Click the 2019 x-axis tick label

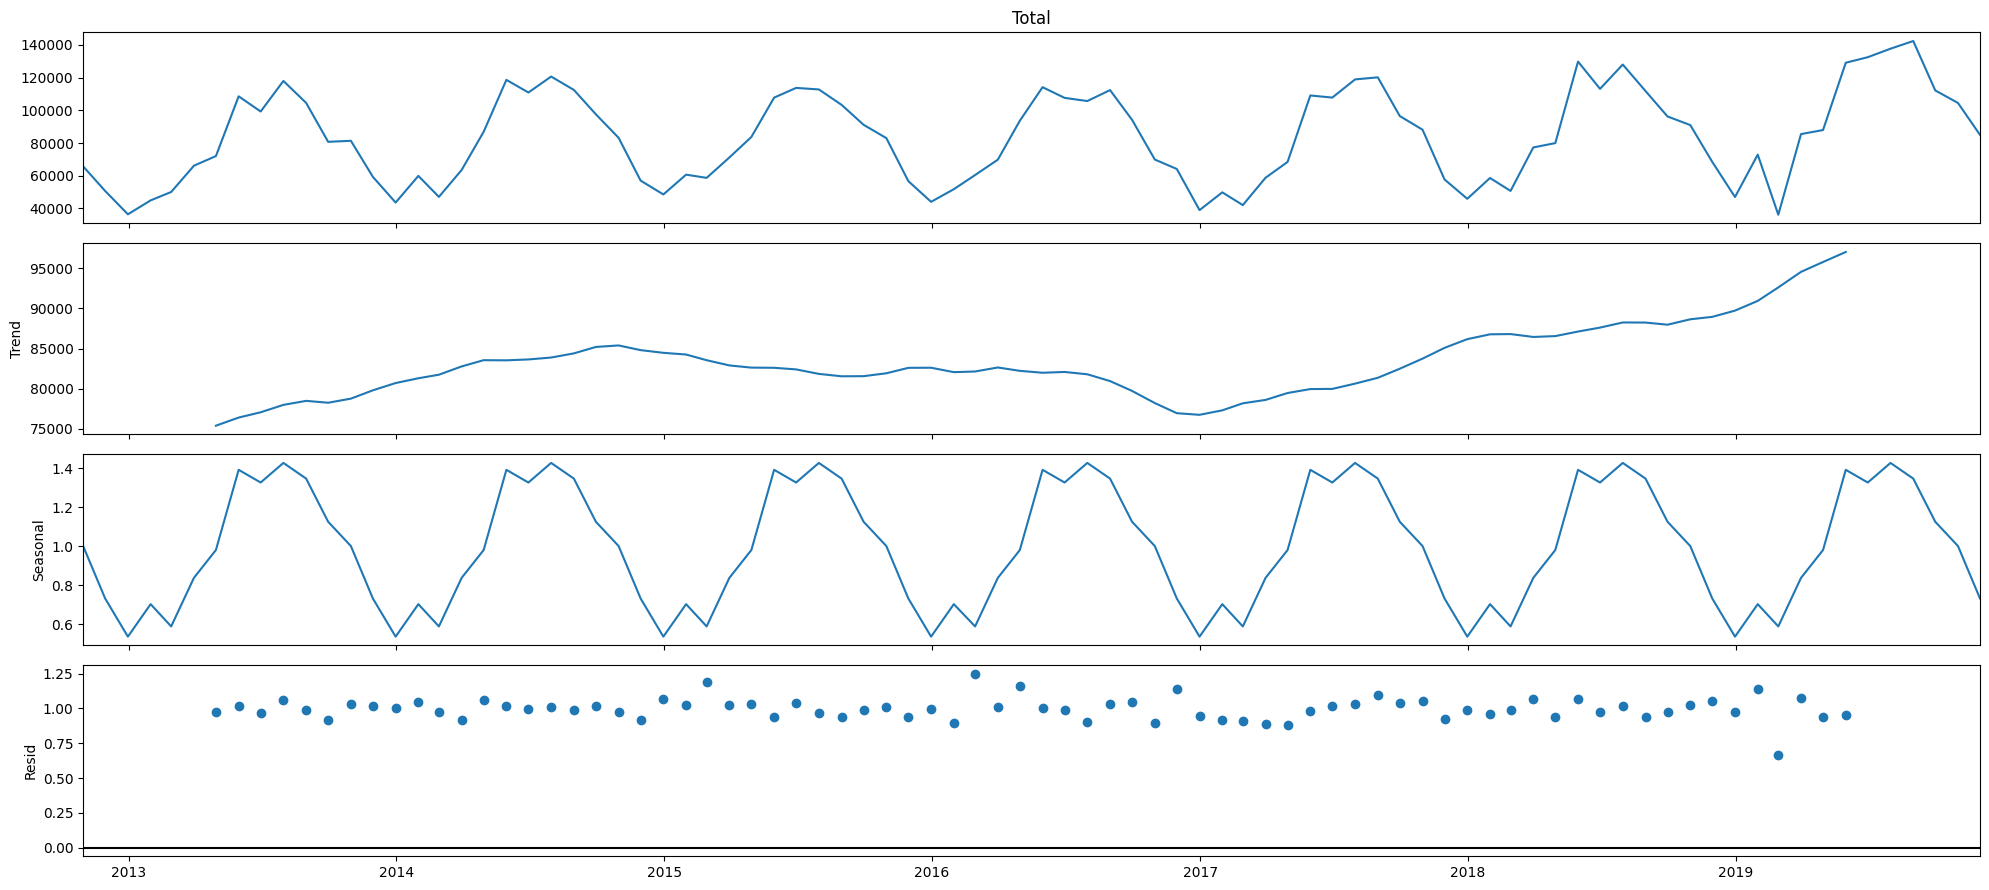(x=1736, y=874)
